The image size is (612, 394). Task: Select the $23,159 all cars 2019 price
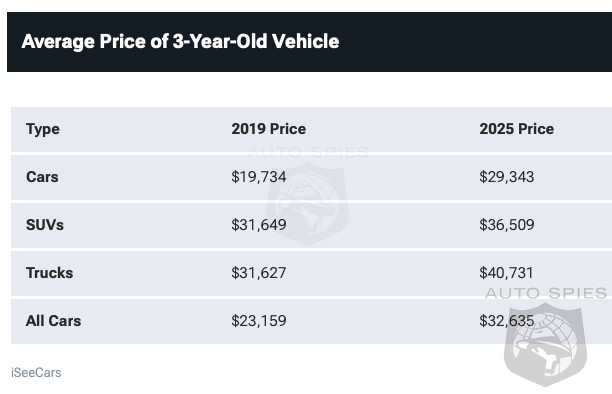click(259, 321)
